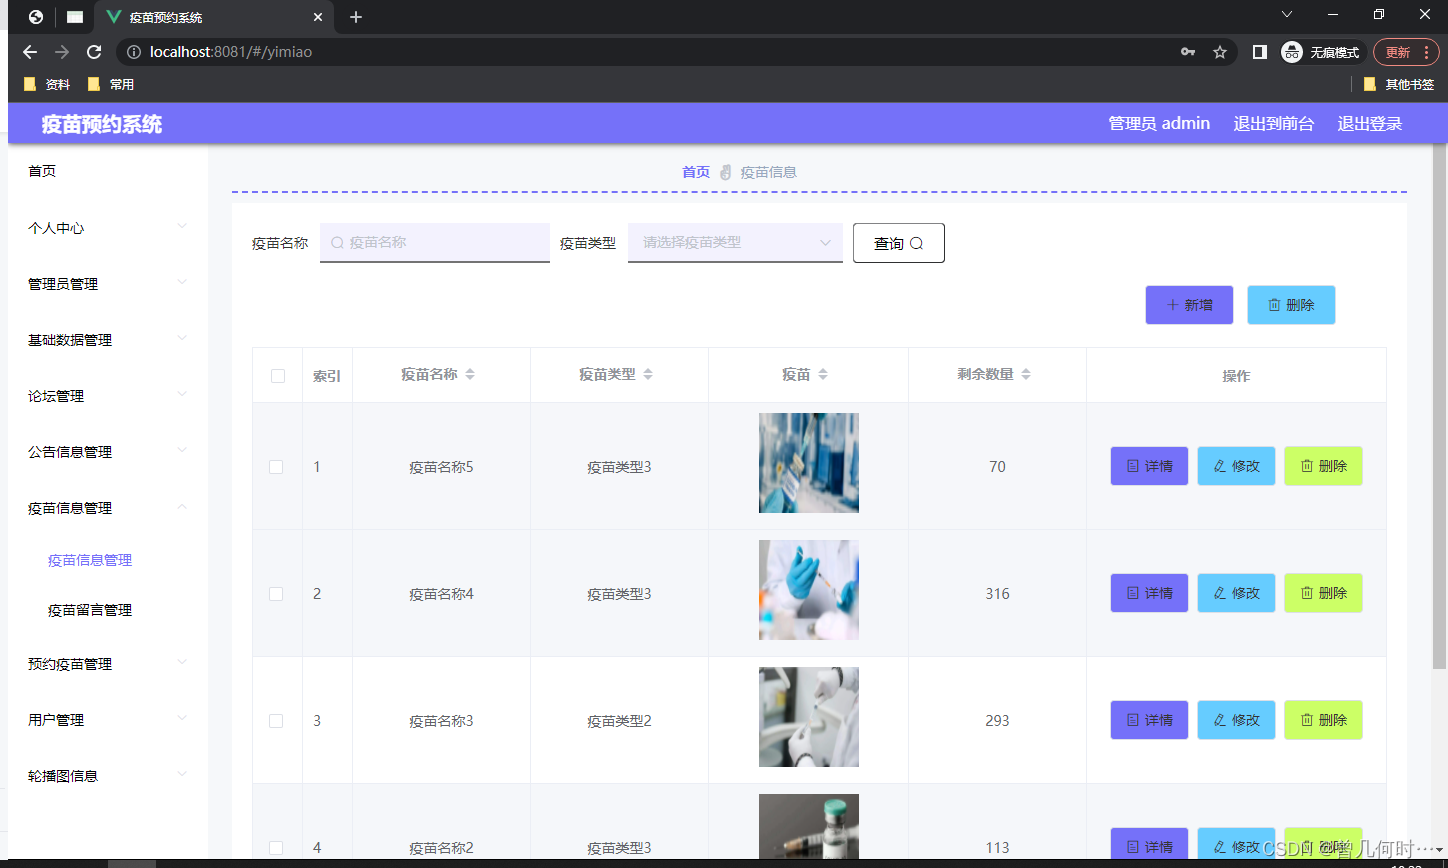This screenshot has width=1448, height=868.
Task: Sort by 疫苗类型 column sort arrows
Action: coord(648,374)
